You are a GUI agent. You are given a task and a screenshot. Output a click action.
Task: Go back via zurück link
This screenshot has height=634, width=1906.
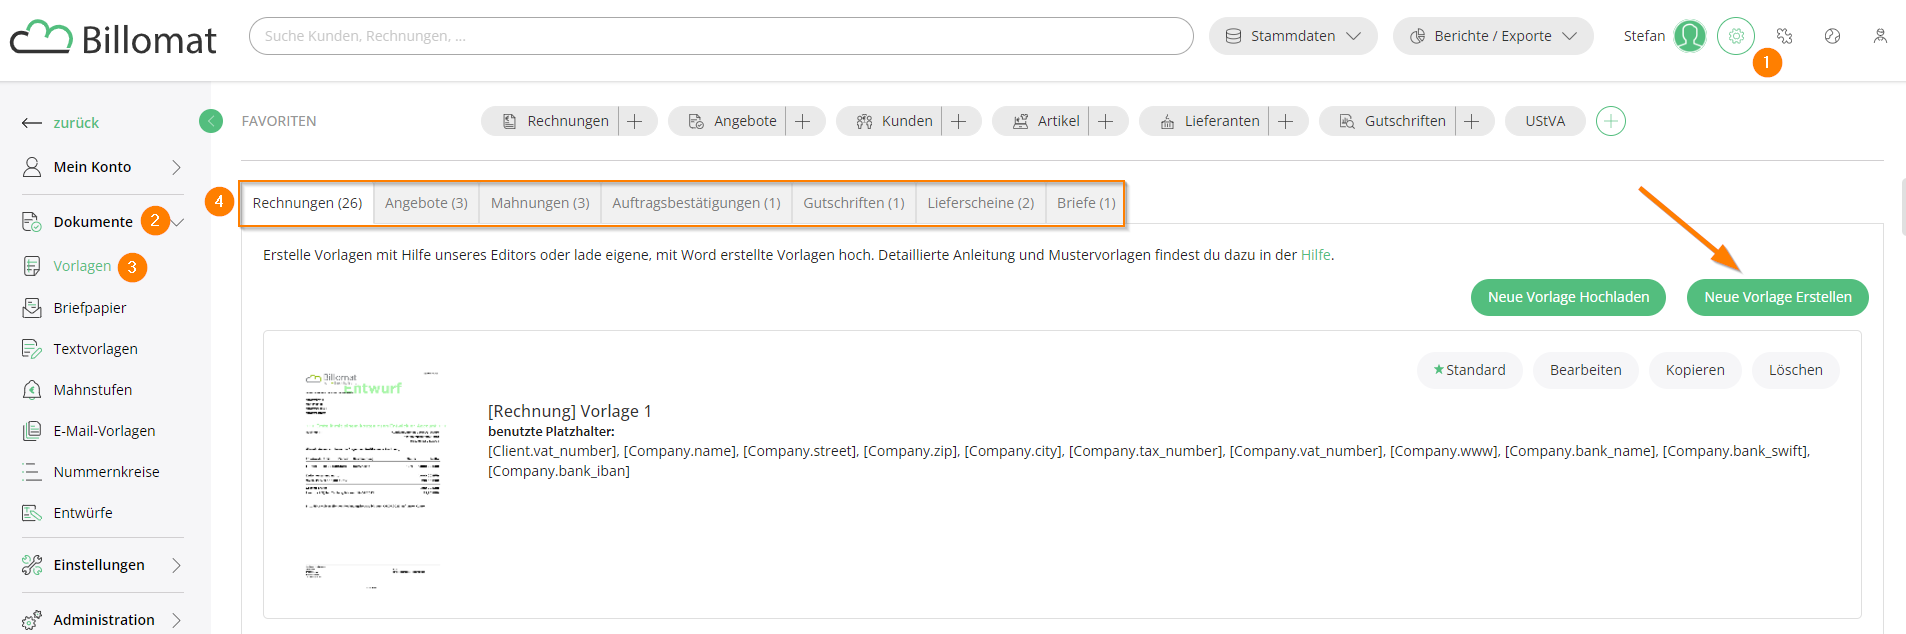(76, 123)
